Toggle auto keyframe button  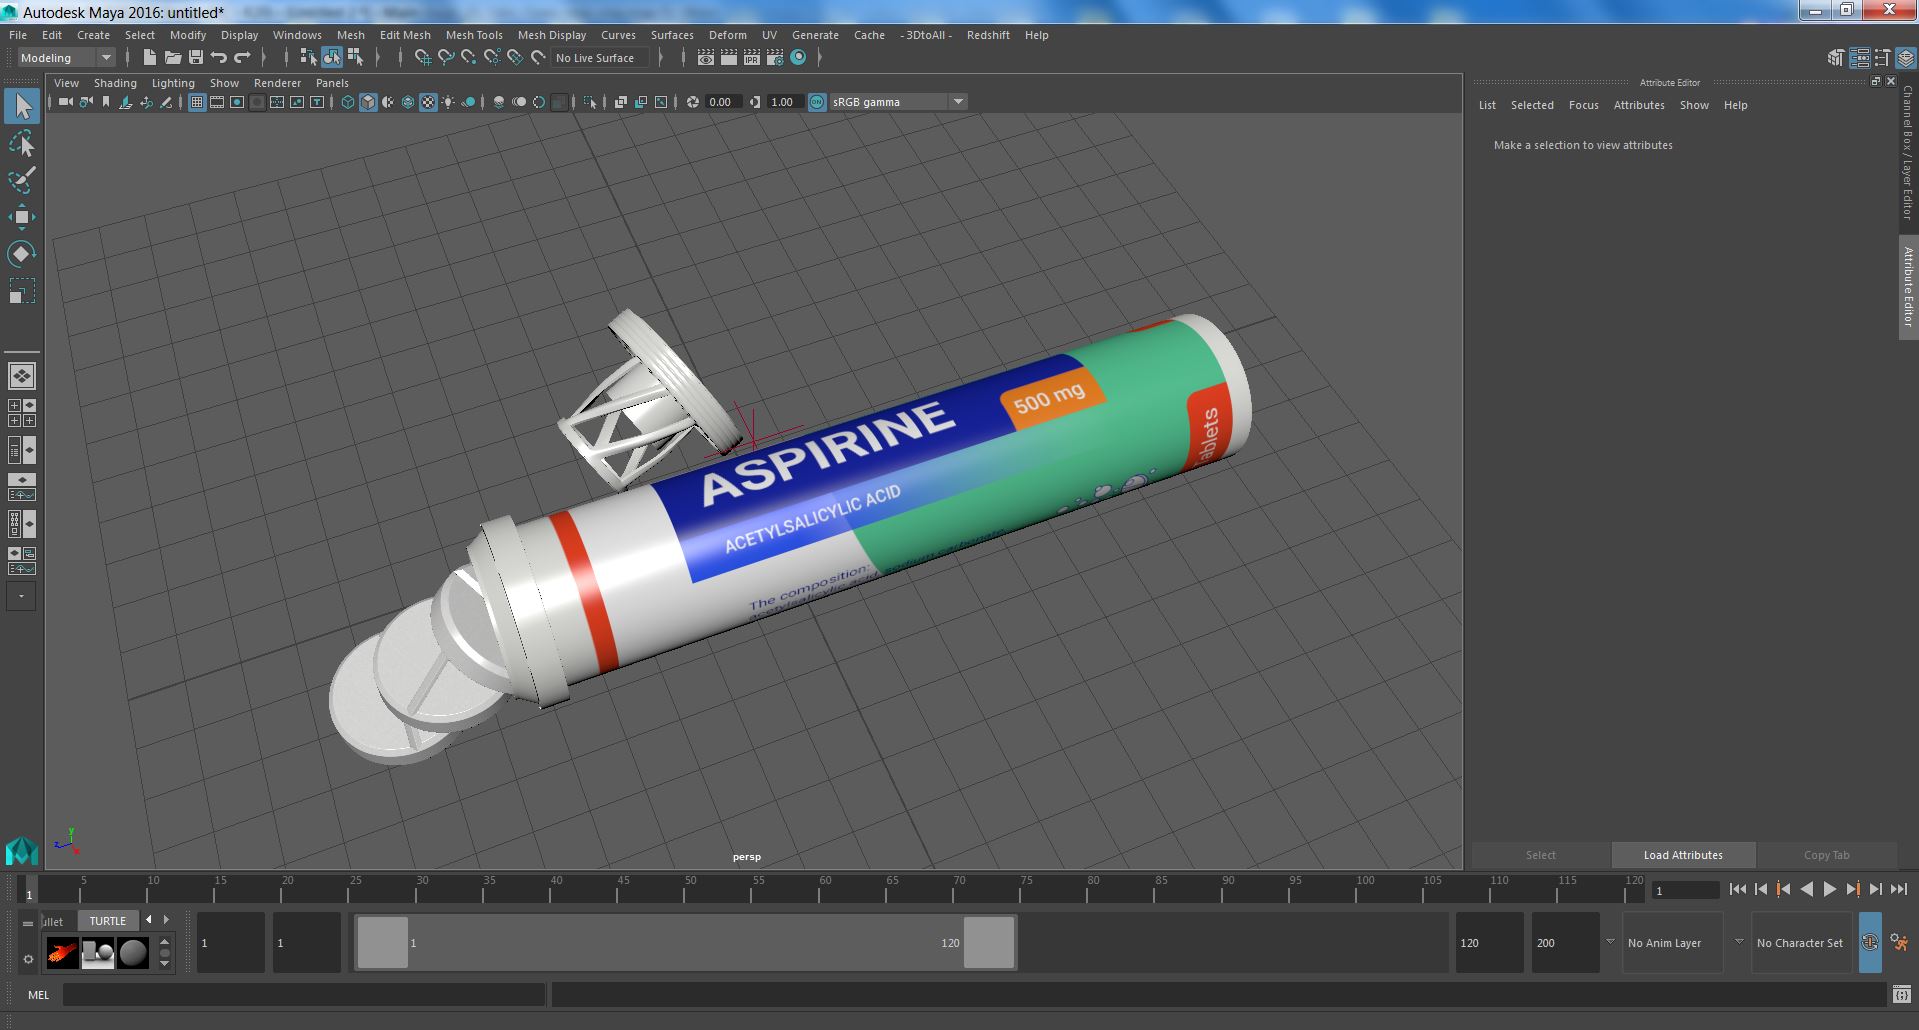pyautogui.click(x=1869, y=942)
